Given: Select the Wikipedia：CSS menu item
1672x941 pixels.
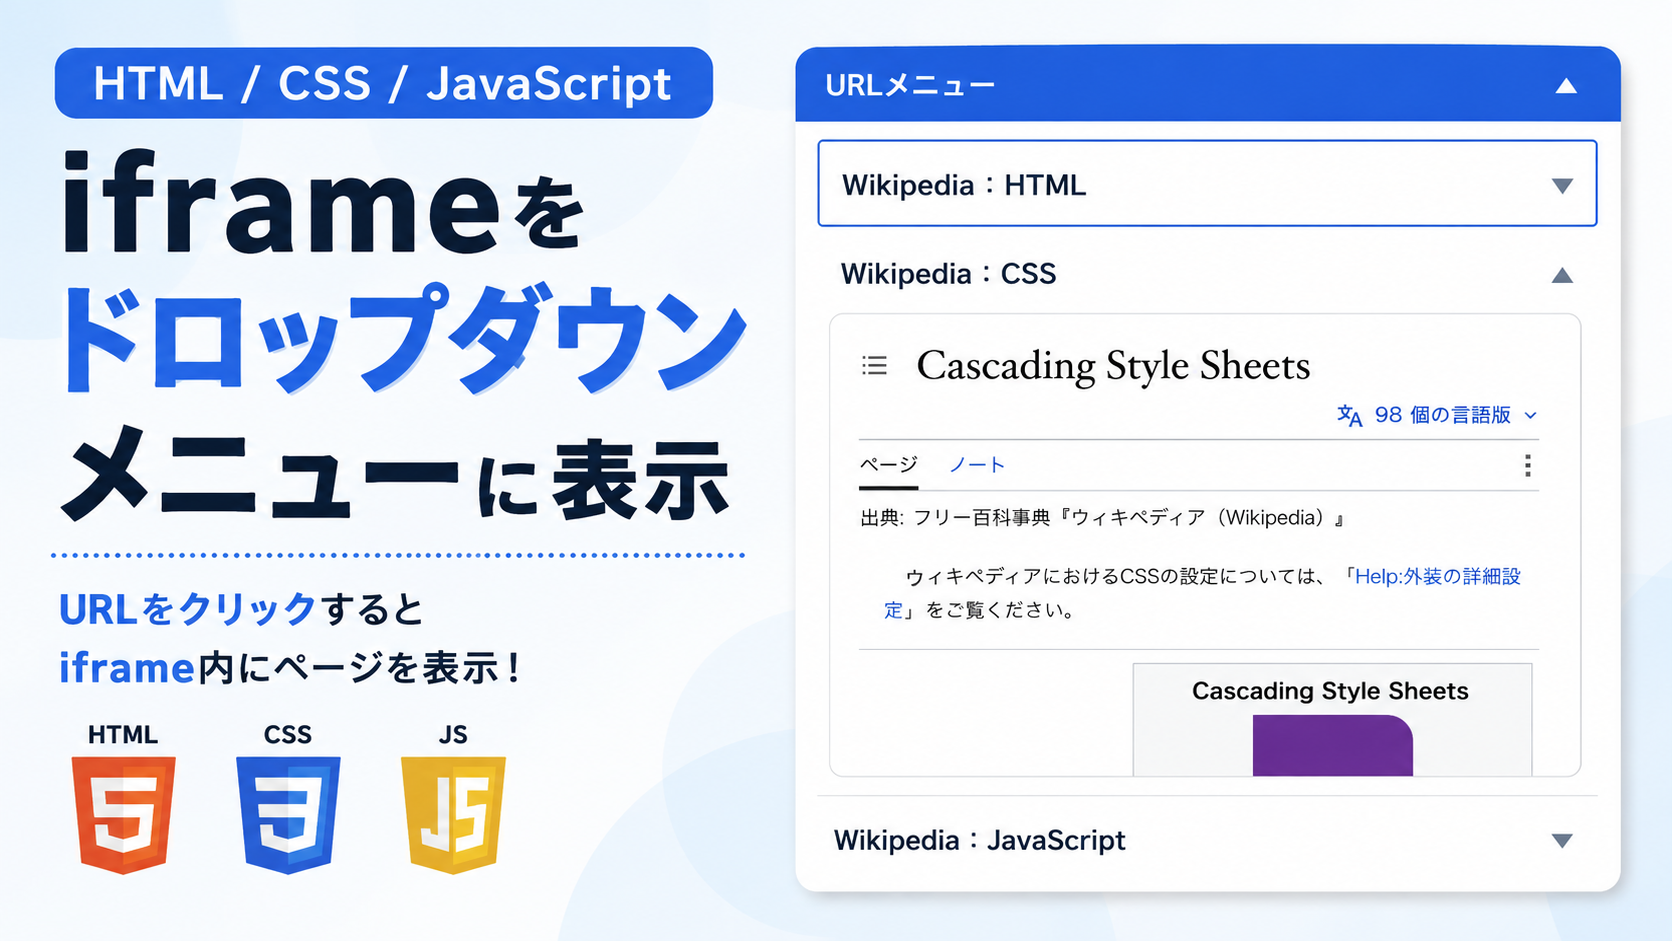Looking at the screenshot, I should pos(1207,274).
